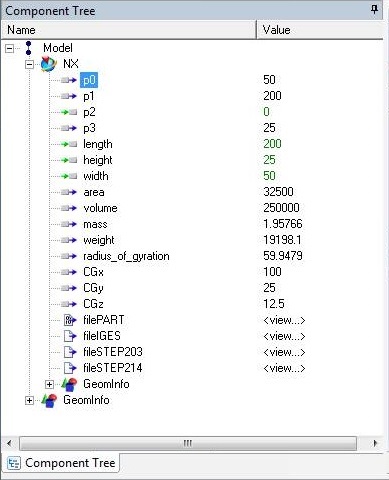389x480 pixels.
Task: Click the Model assembly icon
Action: click(29, 48)
